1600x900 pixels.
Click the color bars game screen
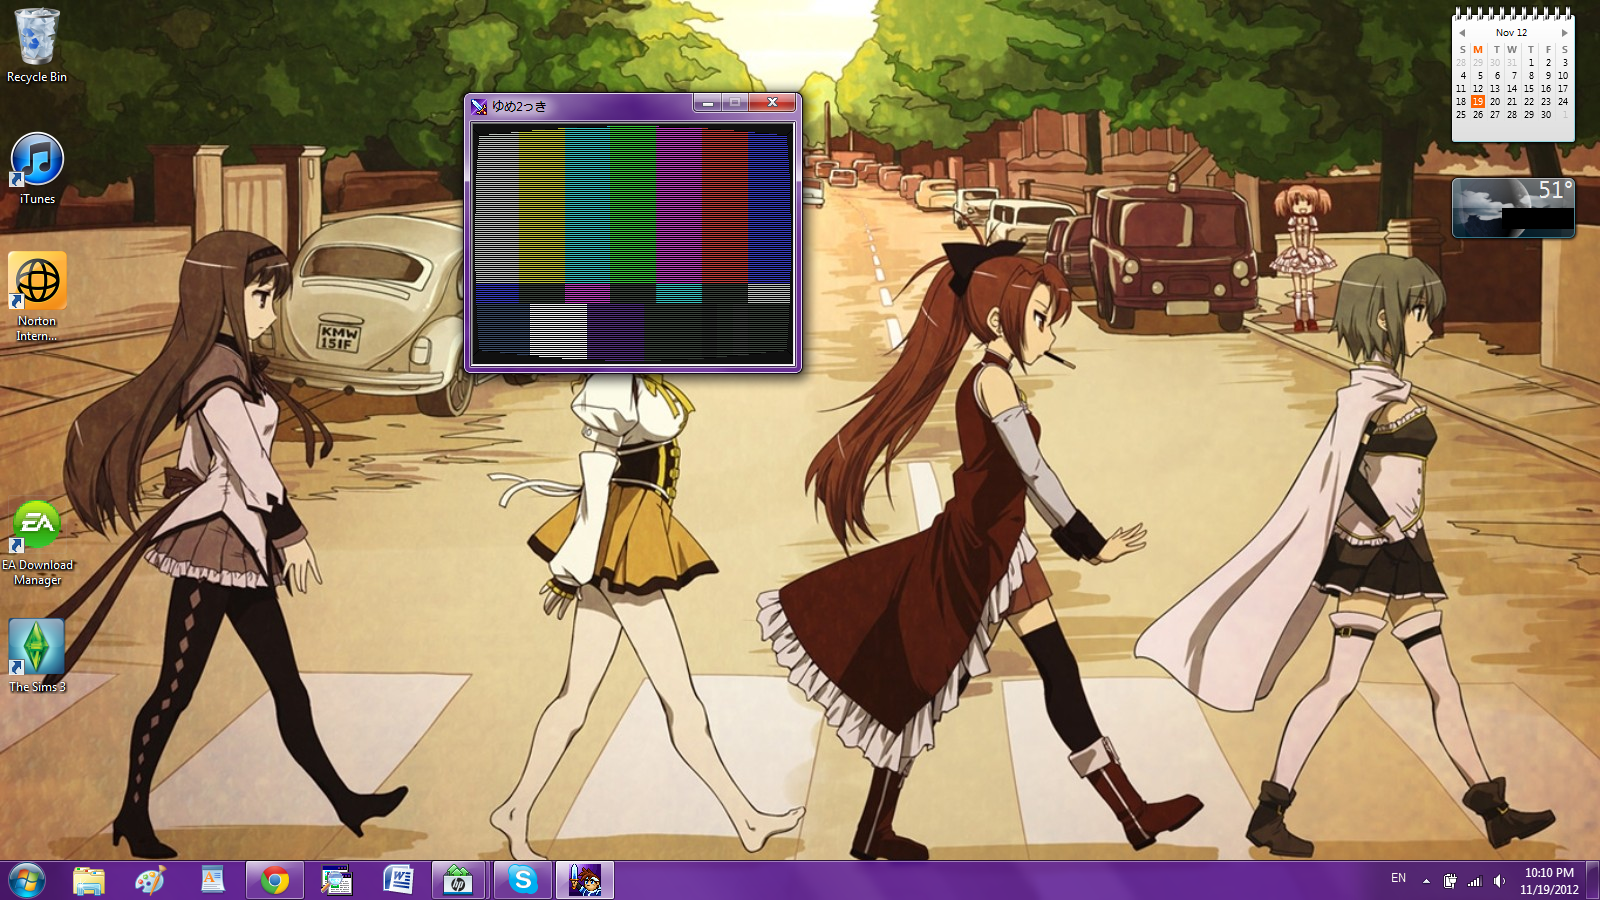(x=633, y=243)
